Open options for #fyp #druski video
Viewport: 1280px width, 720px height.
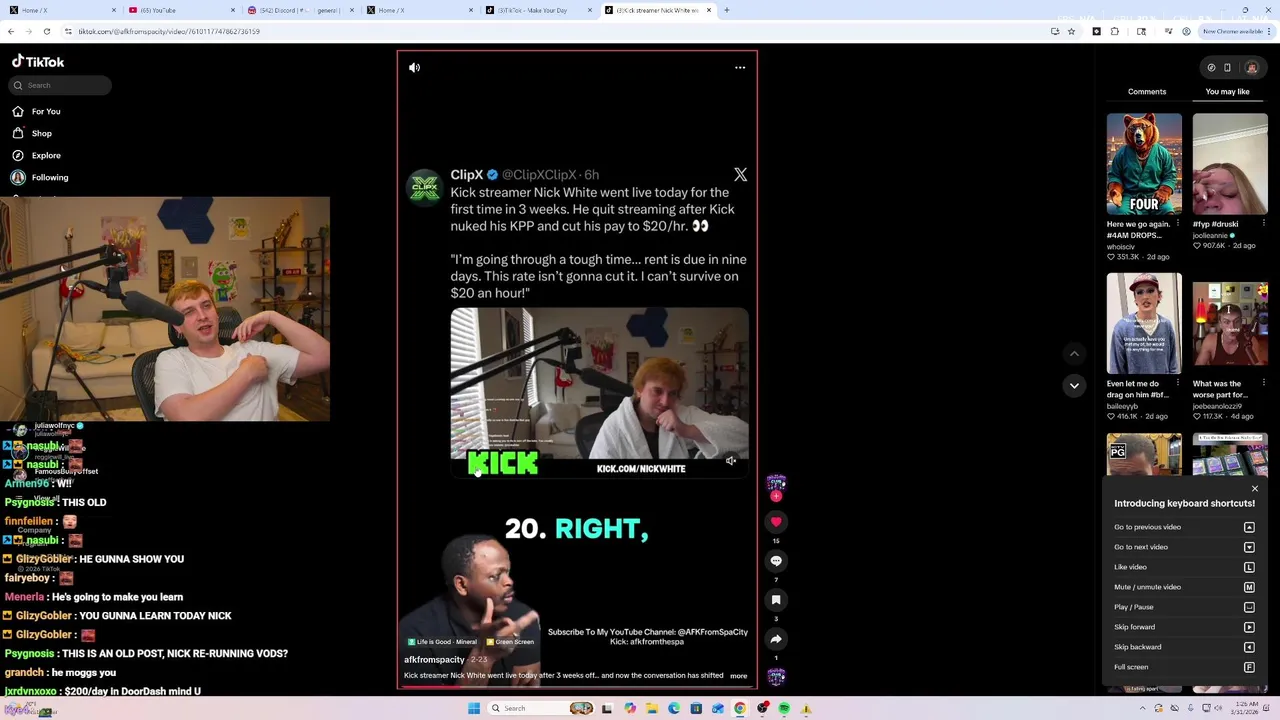(x=1264, y=224)
